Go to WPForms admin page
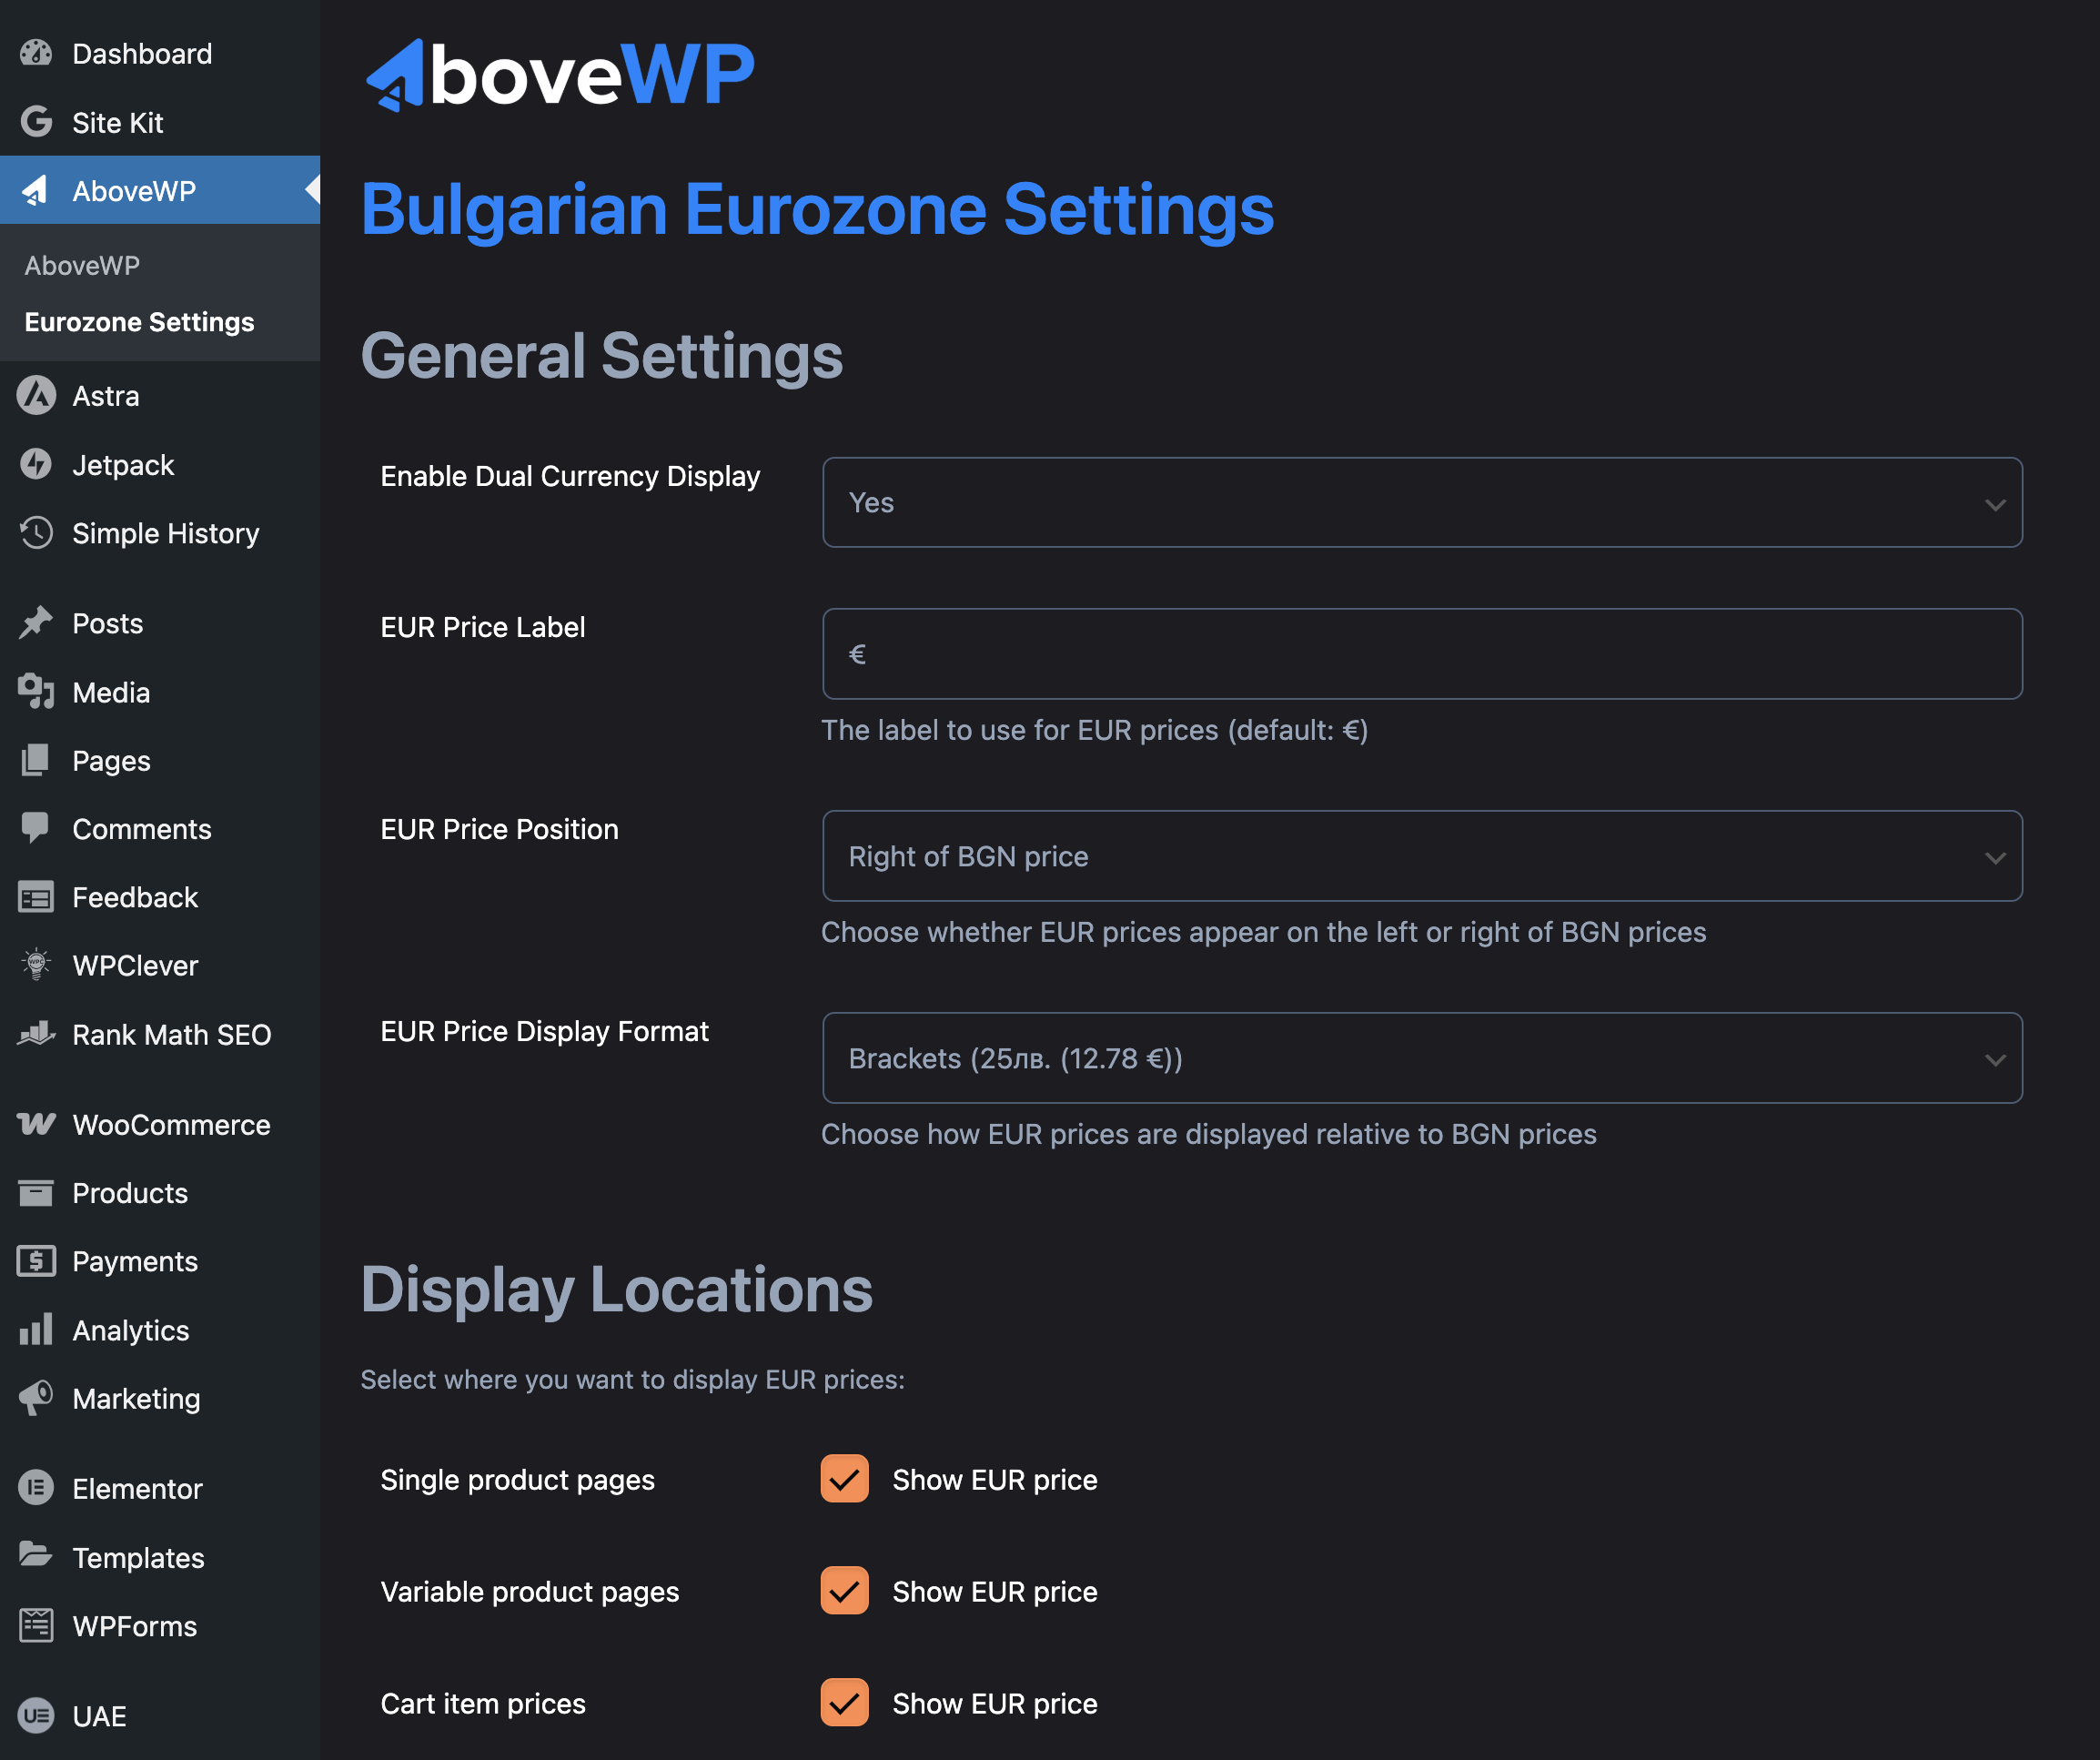The width and height of the screenshot is (2100, 1760). coord(160,1626)
